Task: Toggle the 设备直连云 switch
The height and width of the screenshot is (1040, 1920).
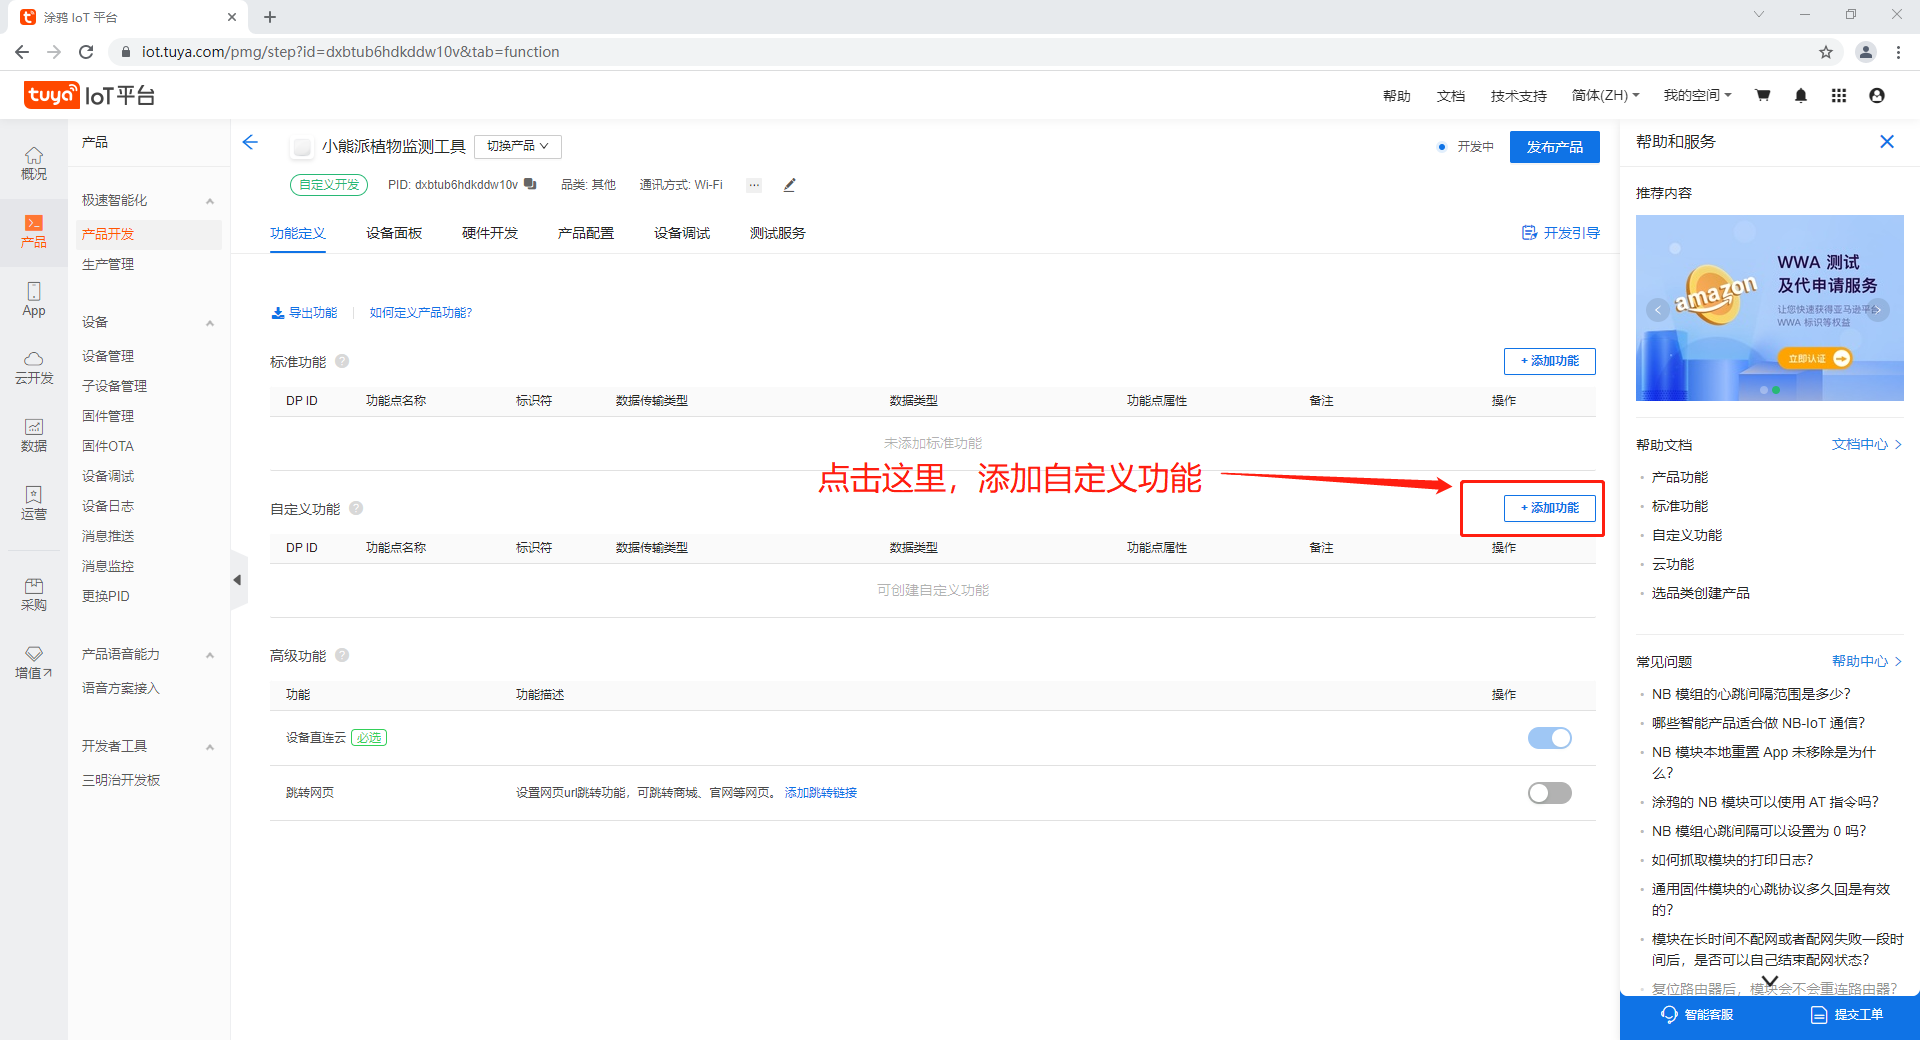Action: coord(1549,738)
